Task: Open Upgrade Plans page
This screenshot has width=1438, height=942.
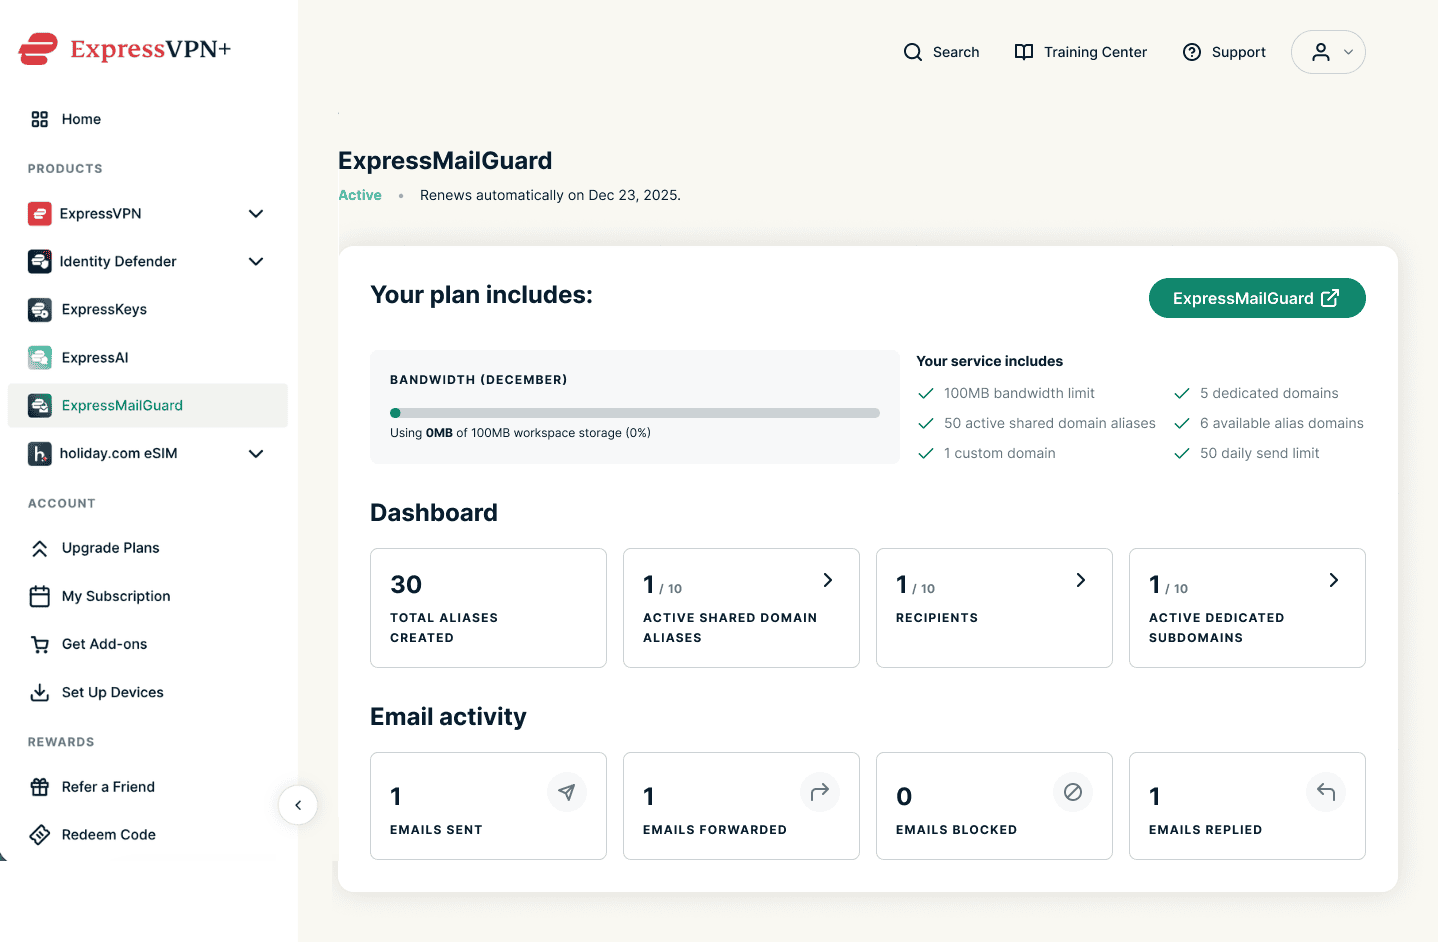Action: coord(148,548)
